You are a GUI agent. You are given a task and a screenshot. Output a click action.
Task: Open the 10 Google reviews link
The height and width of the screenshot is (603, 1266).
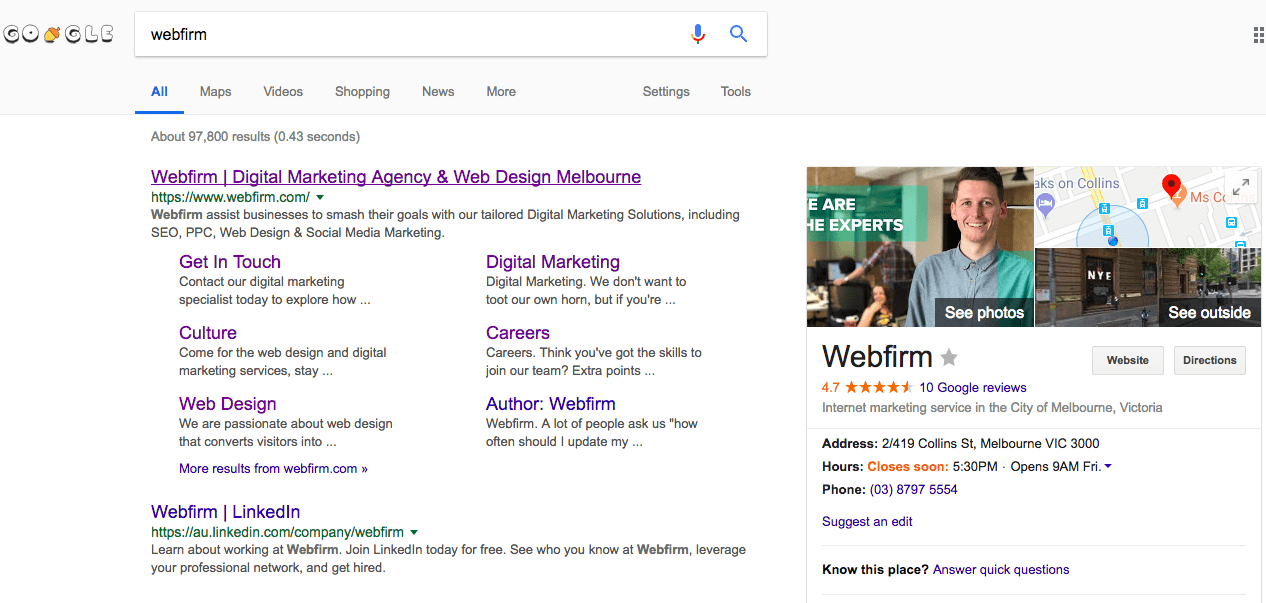(x=973, y=387)
